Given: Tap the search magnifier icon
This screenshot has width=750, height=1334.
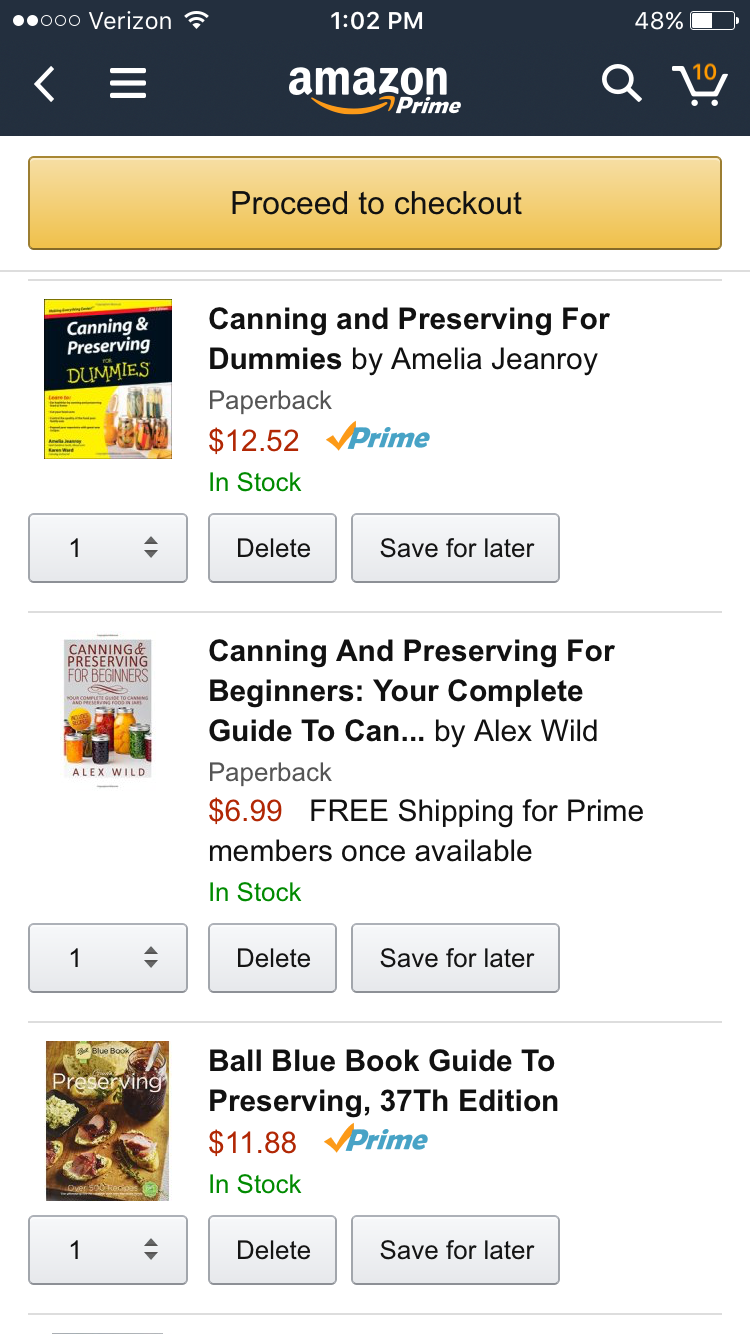Looking at the screenshot, I should (x=621, y=84).
